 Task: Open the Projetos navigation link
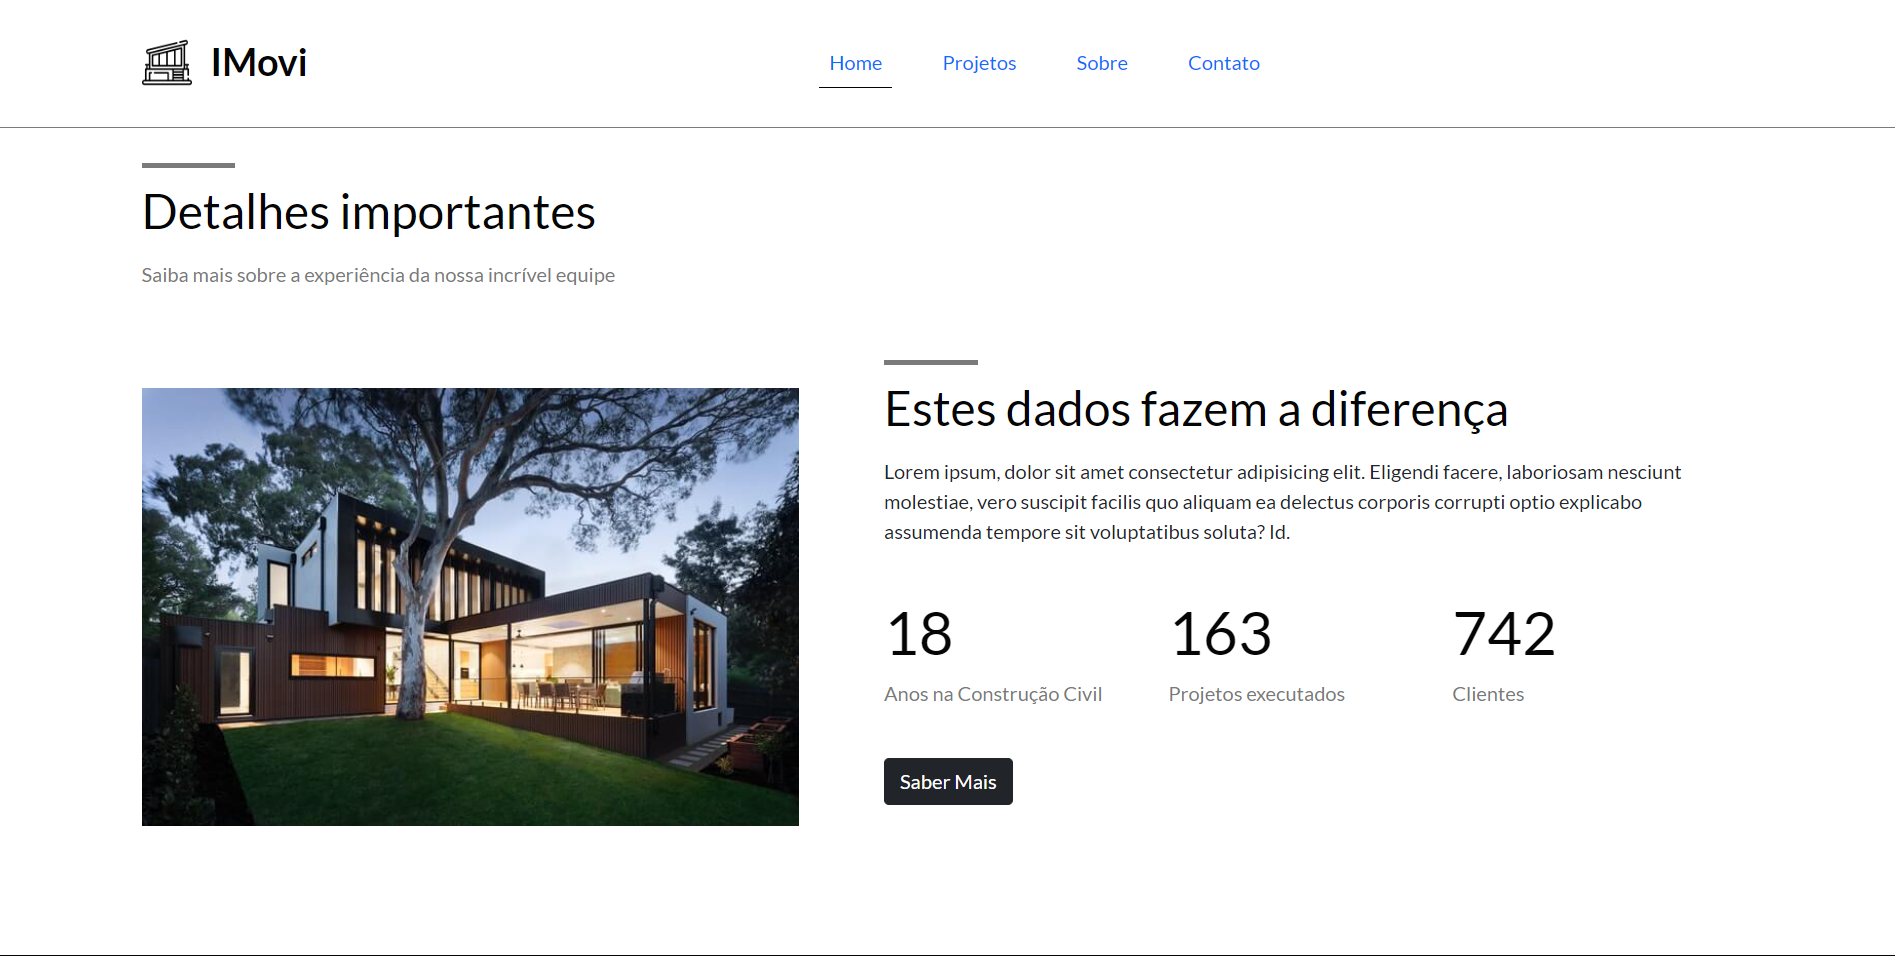[x=979, y=63]
